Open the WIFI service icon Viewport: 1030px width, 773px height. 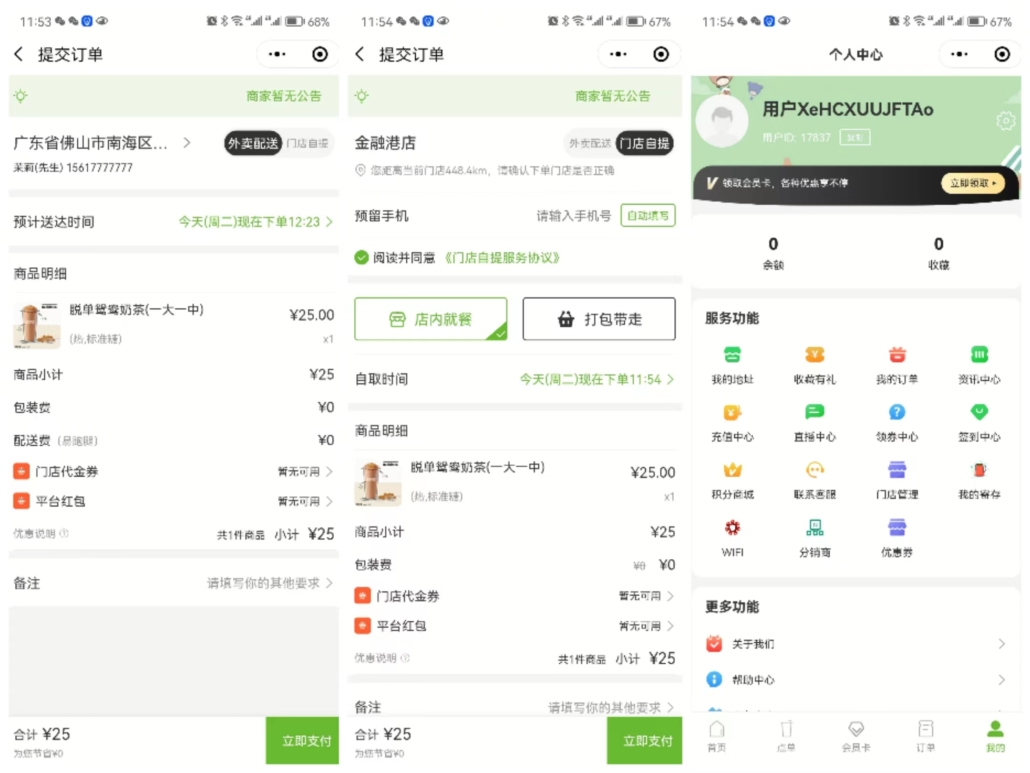pyautogui.click(x=732, y=528)
